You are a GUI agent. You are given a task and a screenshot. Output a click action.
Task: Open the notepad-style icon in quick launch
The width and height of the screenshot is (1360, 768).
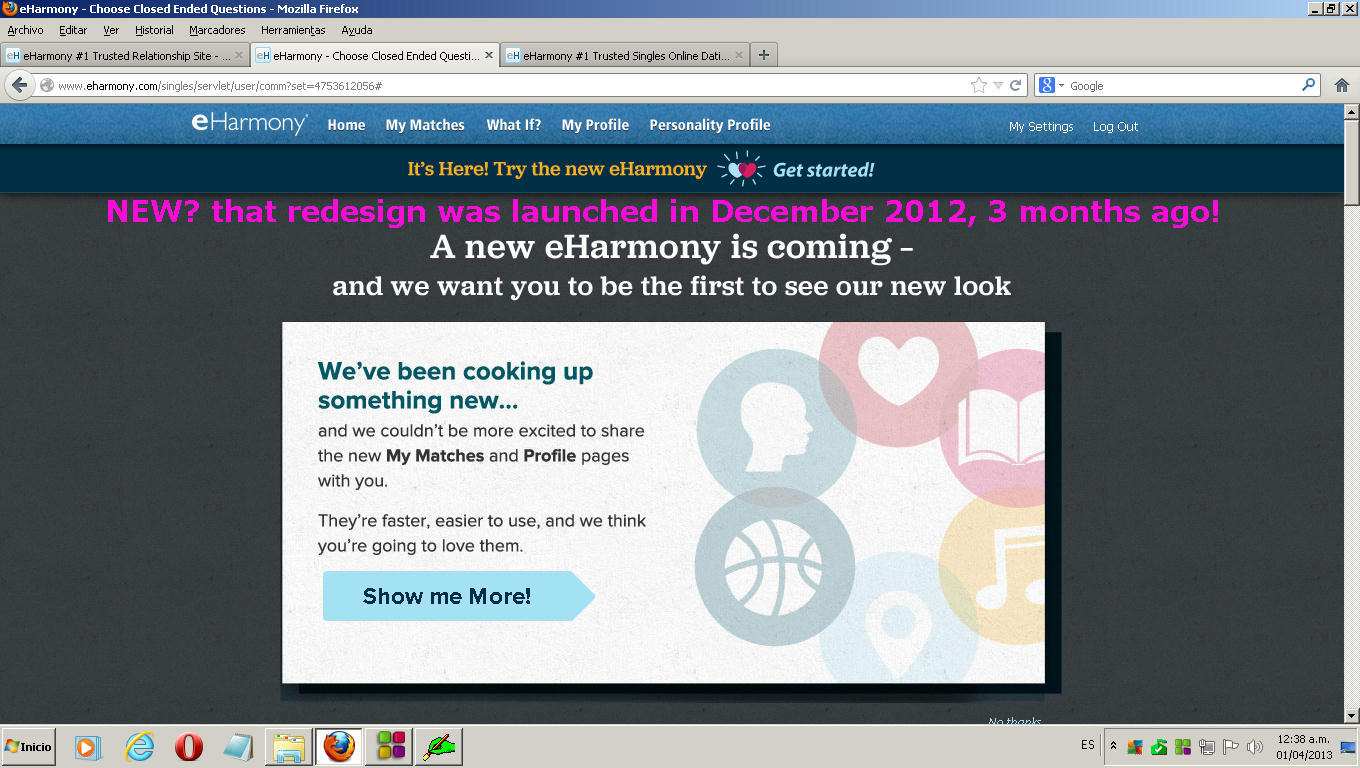[237, 746]
